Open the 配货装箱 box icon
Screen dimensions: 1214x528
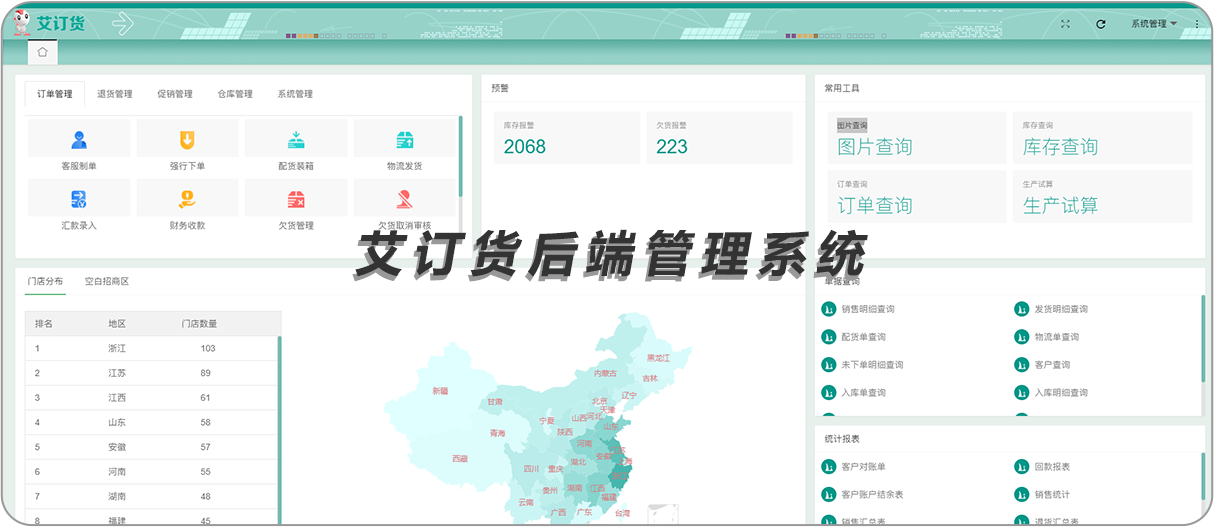(296, 140)
